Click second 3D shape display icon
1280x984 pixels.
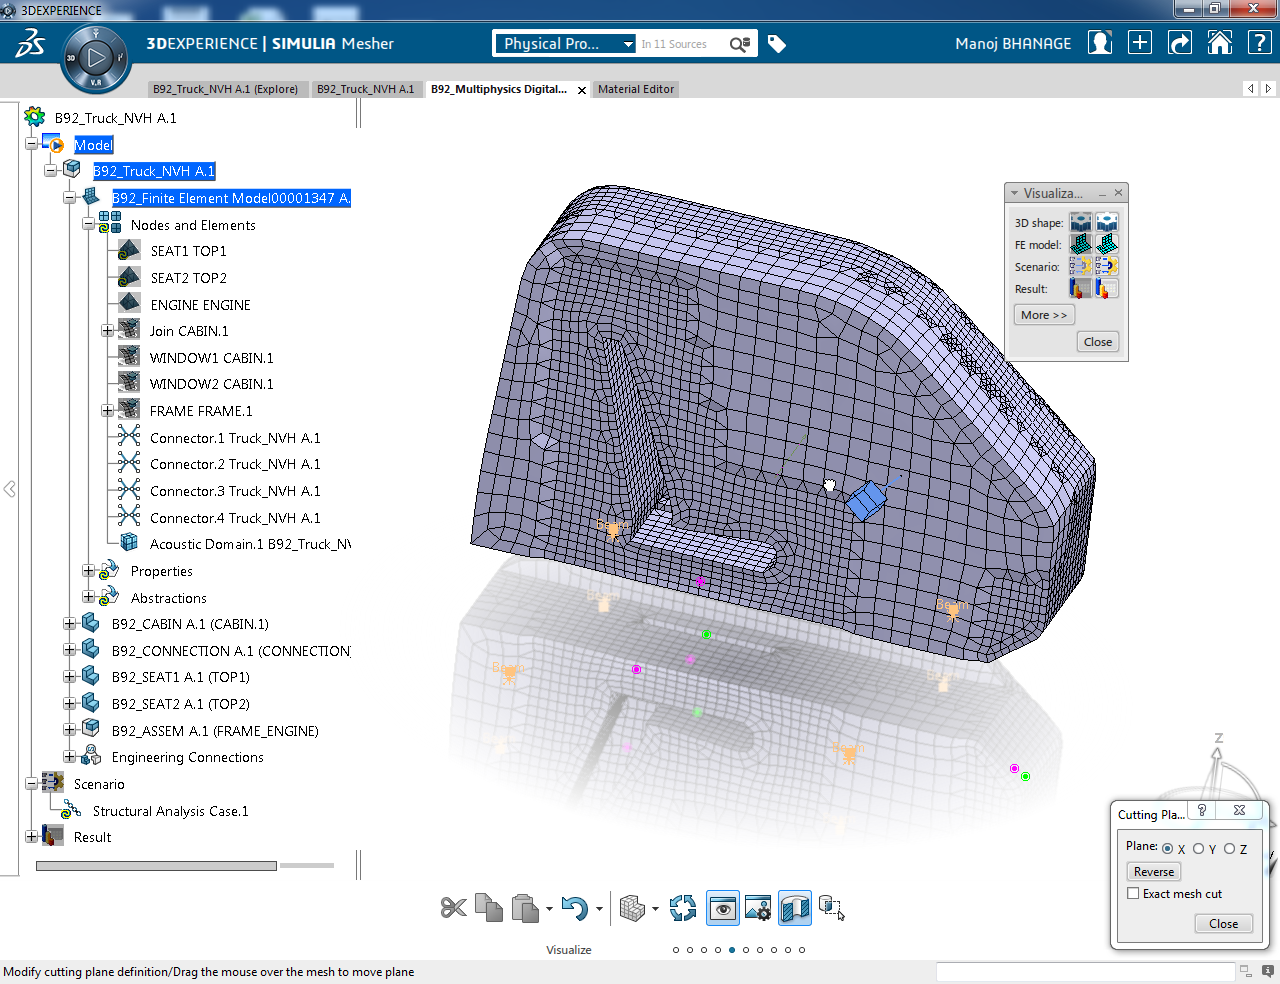pyautogui.click(x=1106, y=222)
